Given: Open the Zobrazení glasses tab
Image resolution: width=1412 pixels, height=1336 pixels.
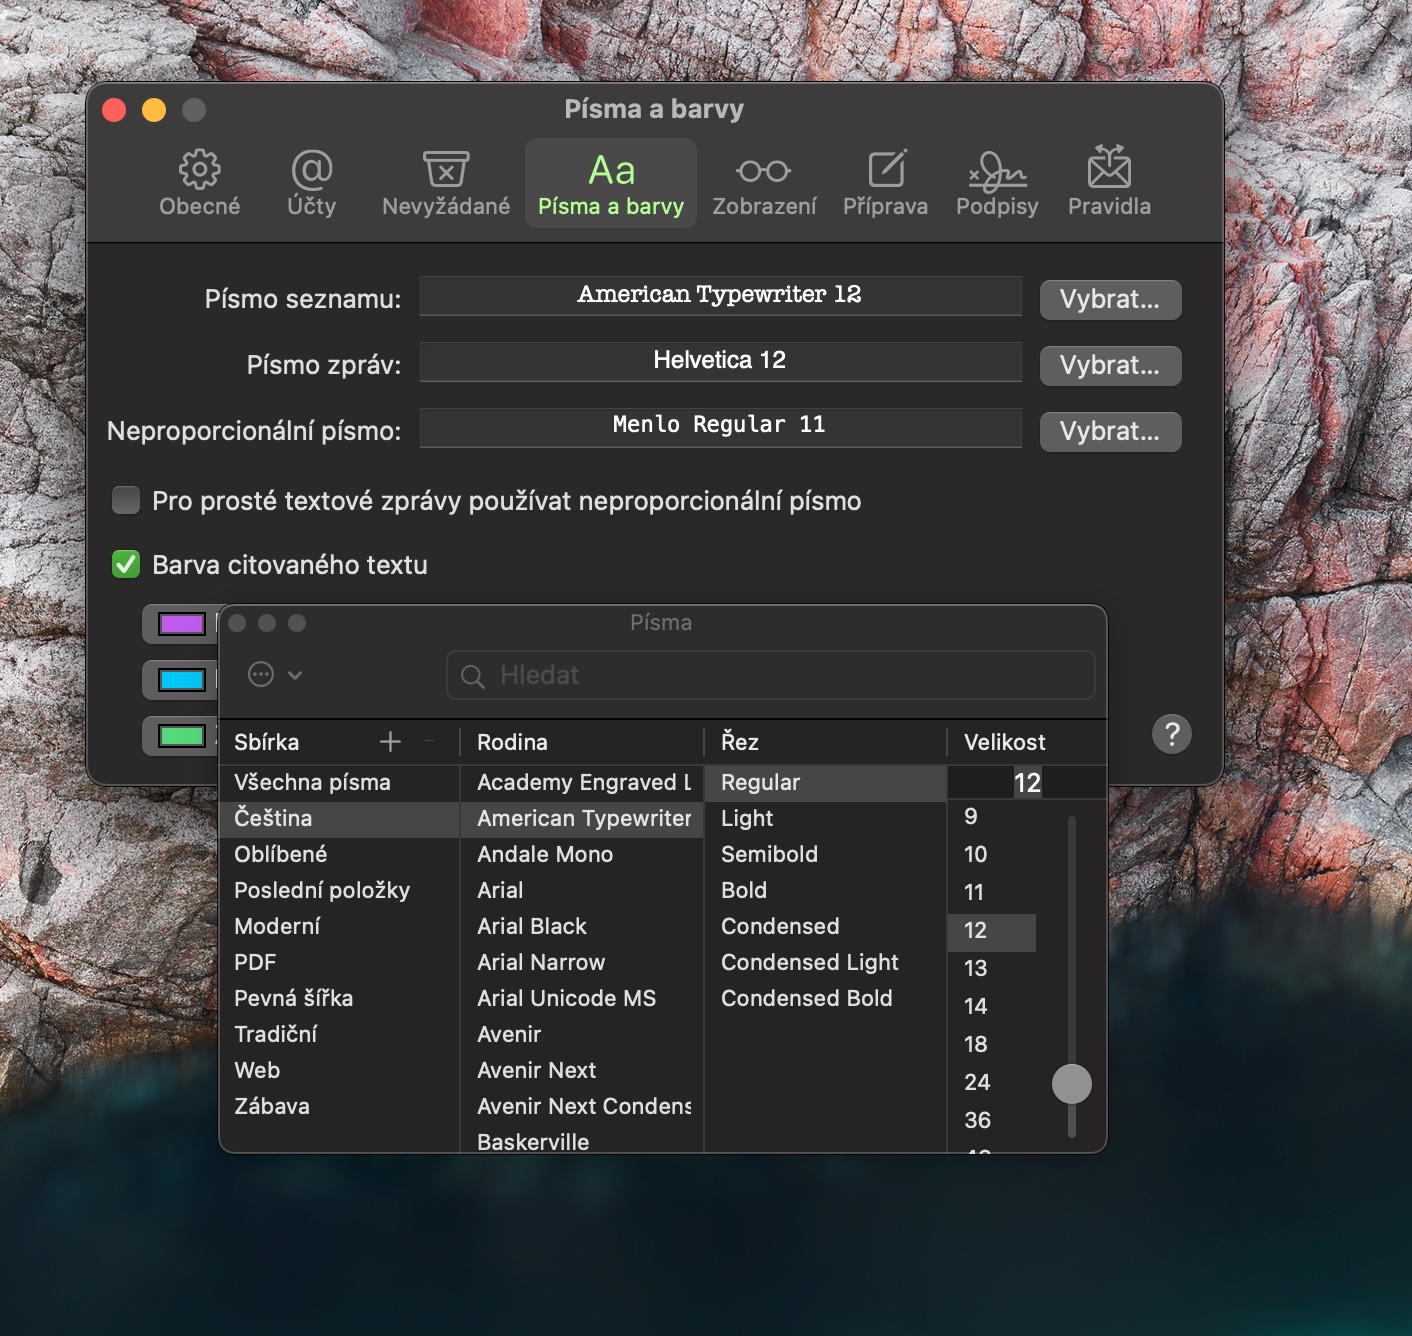Looking at the screenshot, I should (764, 184).
